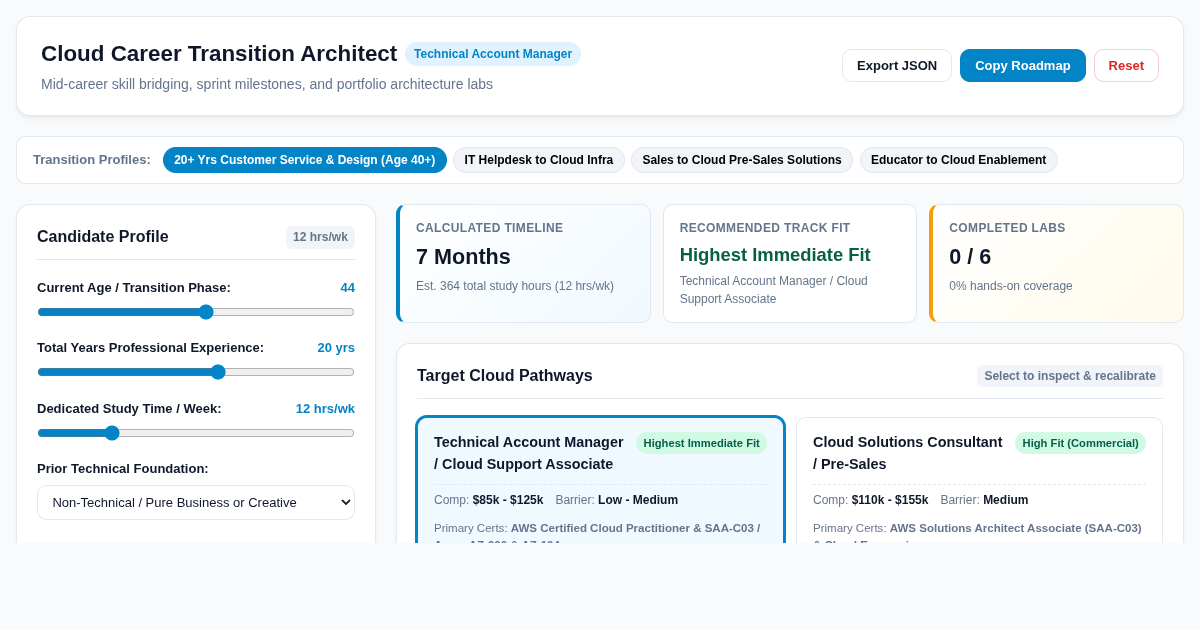Click the 12 hrs/wk badge in Candidate Profile
This screenshot has height=630, width=1200.
coord(320,237)
